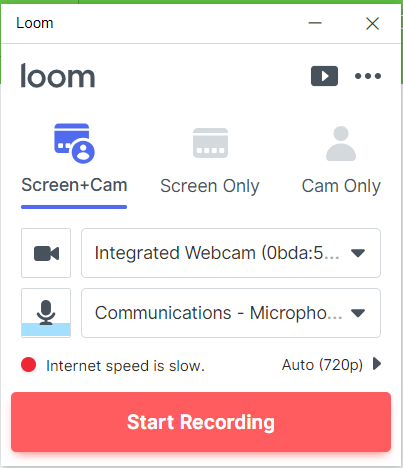Click the Auto (720p) quality text
The height and width of the screenshot is (468, 403).
point(322,365)
